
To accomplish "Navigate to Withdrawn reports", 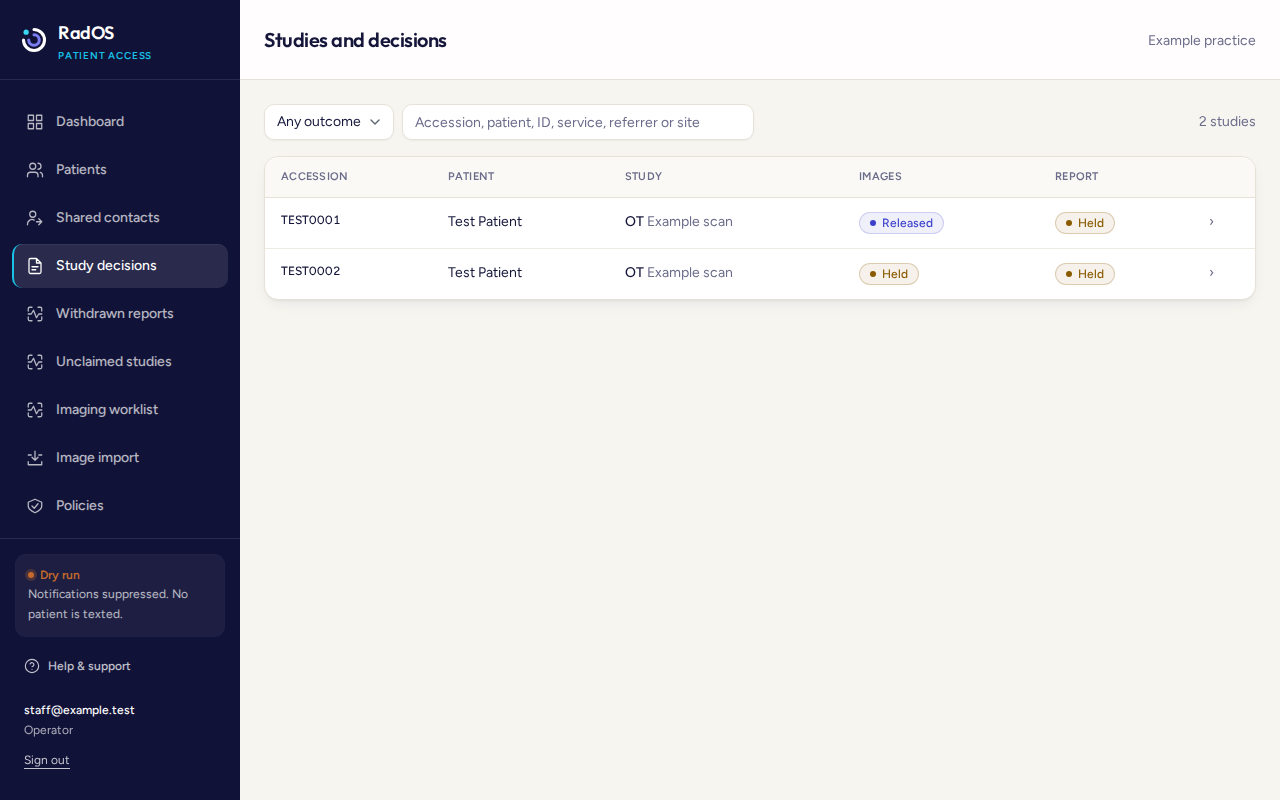I will click(120, 314).
